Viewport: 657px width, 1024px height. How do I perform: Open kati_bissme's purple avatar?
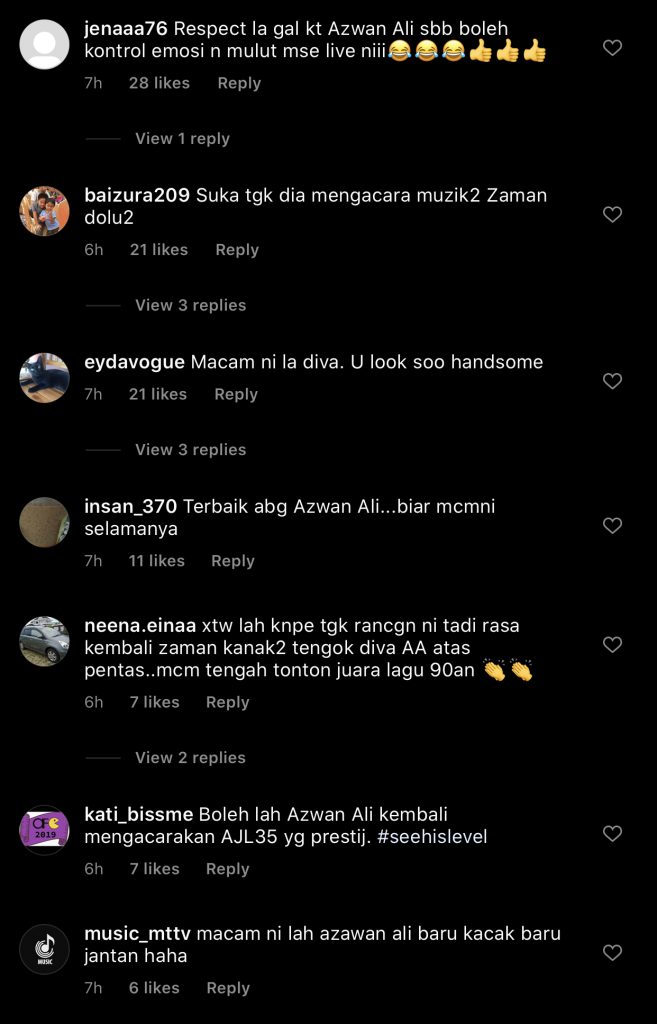[x=44, y=830]
